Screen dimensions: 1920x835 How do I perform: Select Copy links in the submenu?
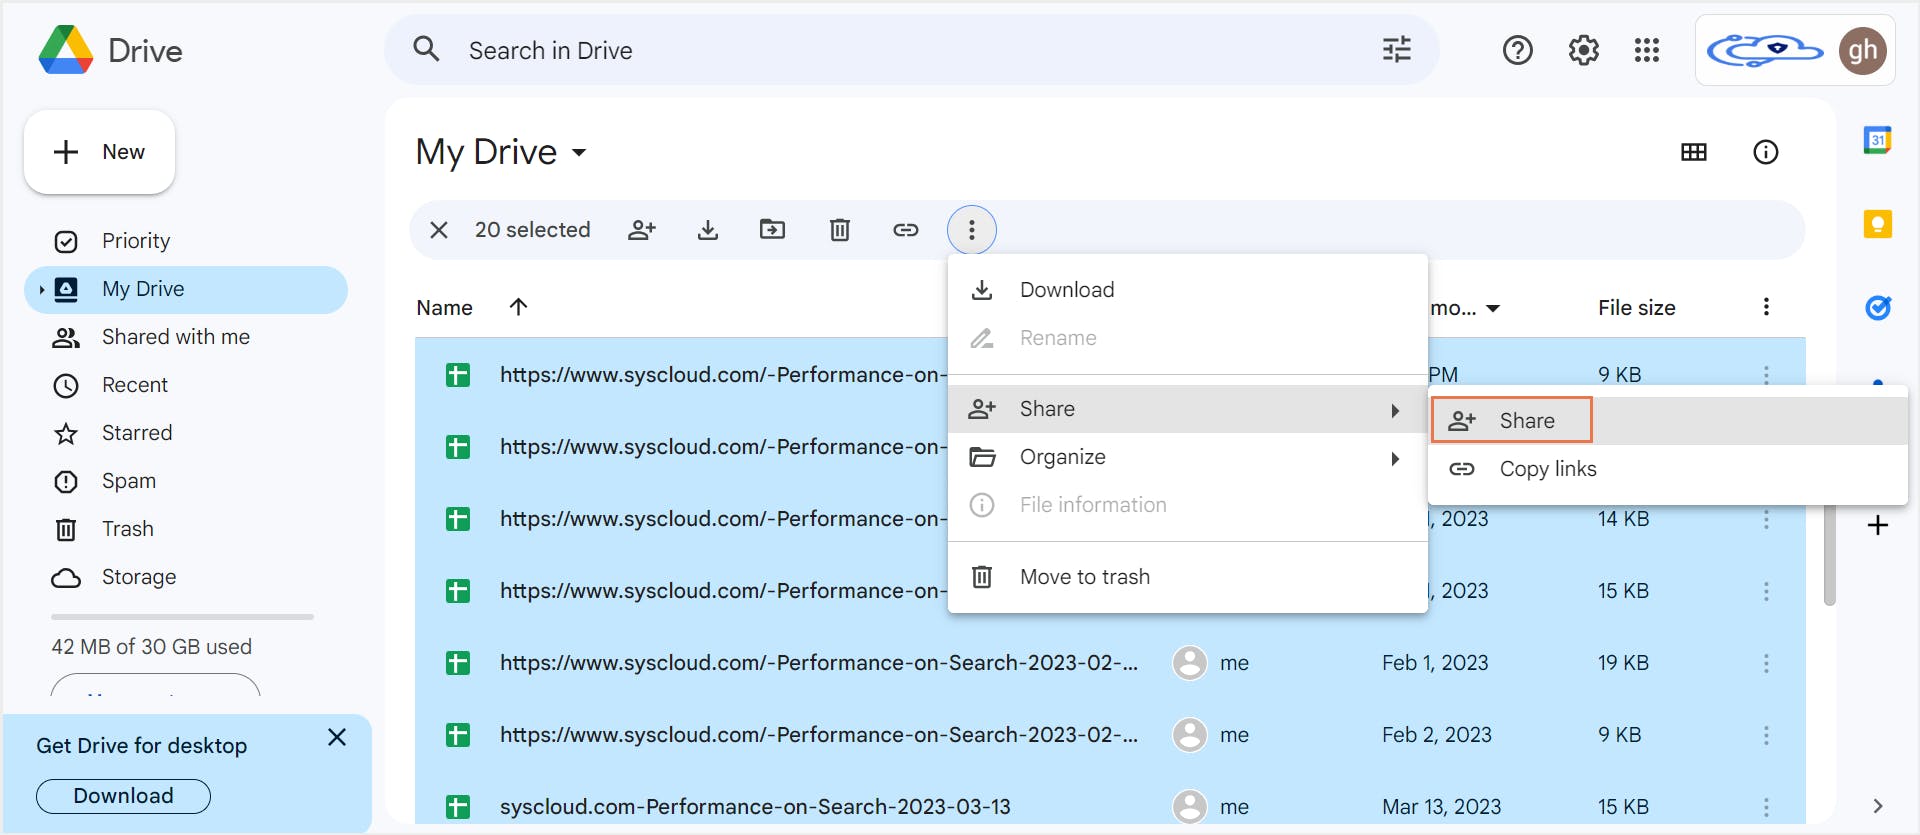point(1668,469)
